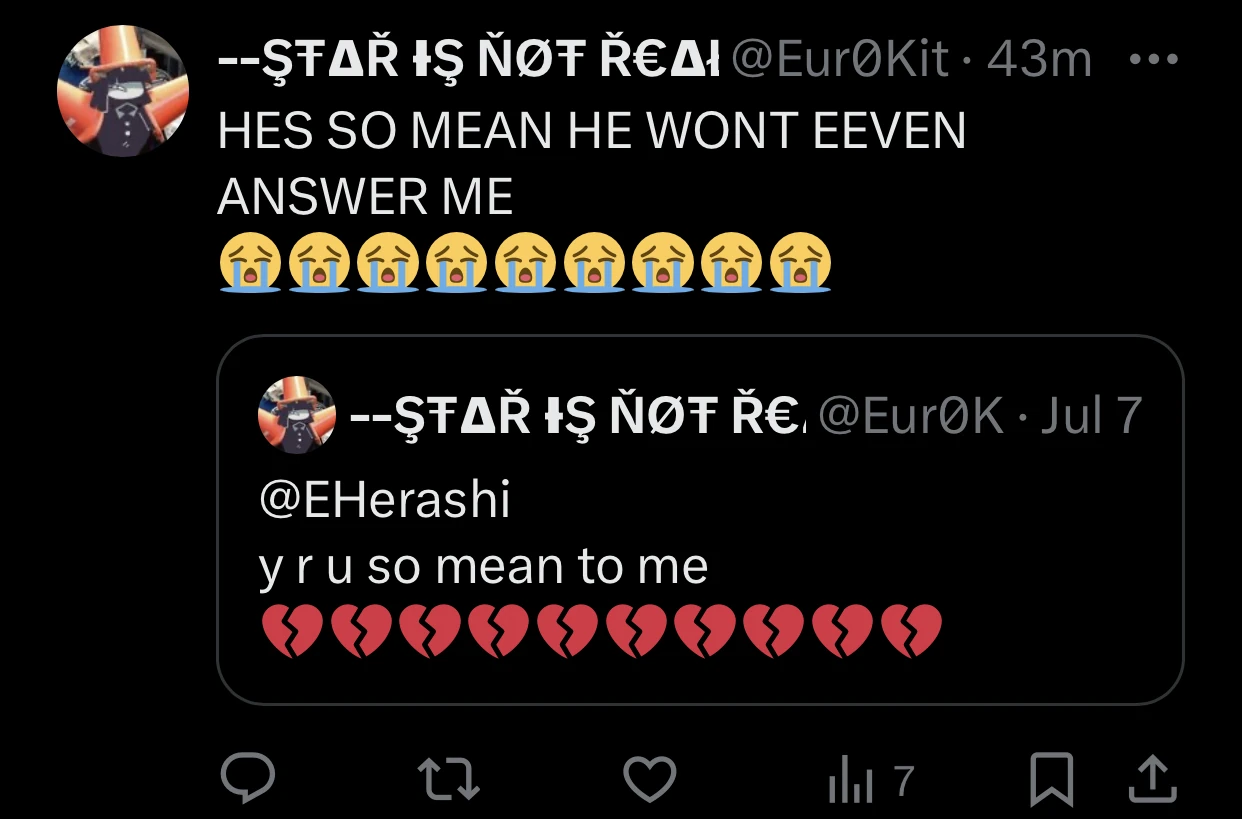Open the quoted tweet text 'y r u so mean to me'
This screenshot has width=1242, height=819.
pyautogui.click(x=484, y=568)
